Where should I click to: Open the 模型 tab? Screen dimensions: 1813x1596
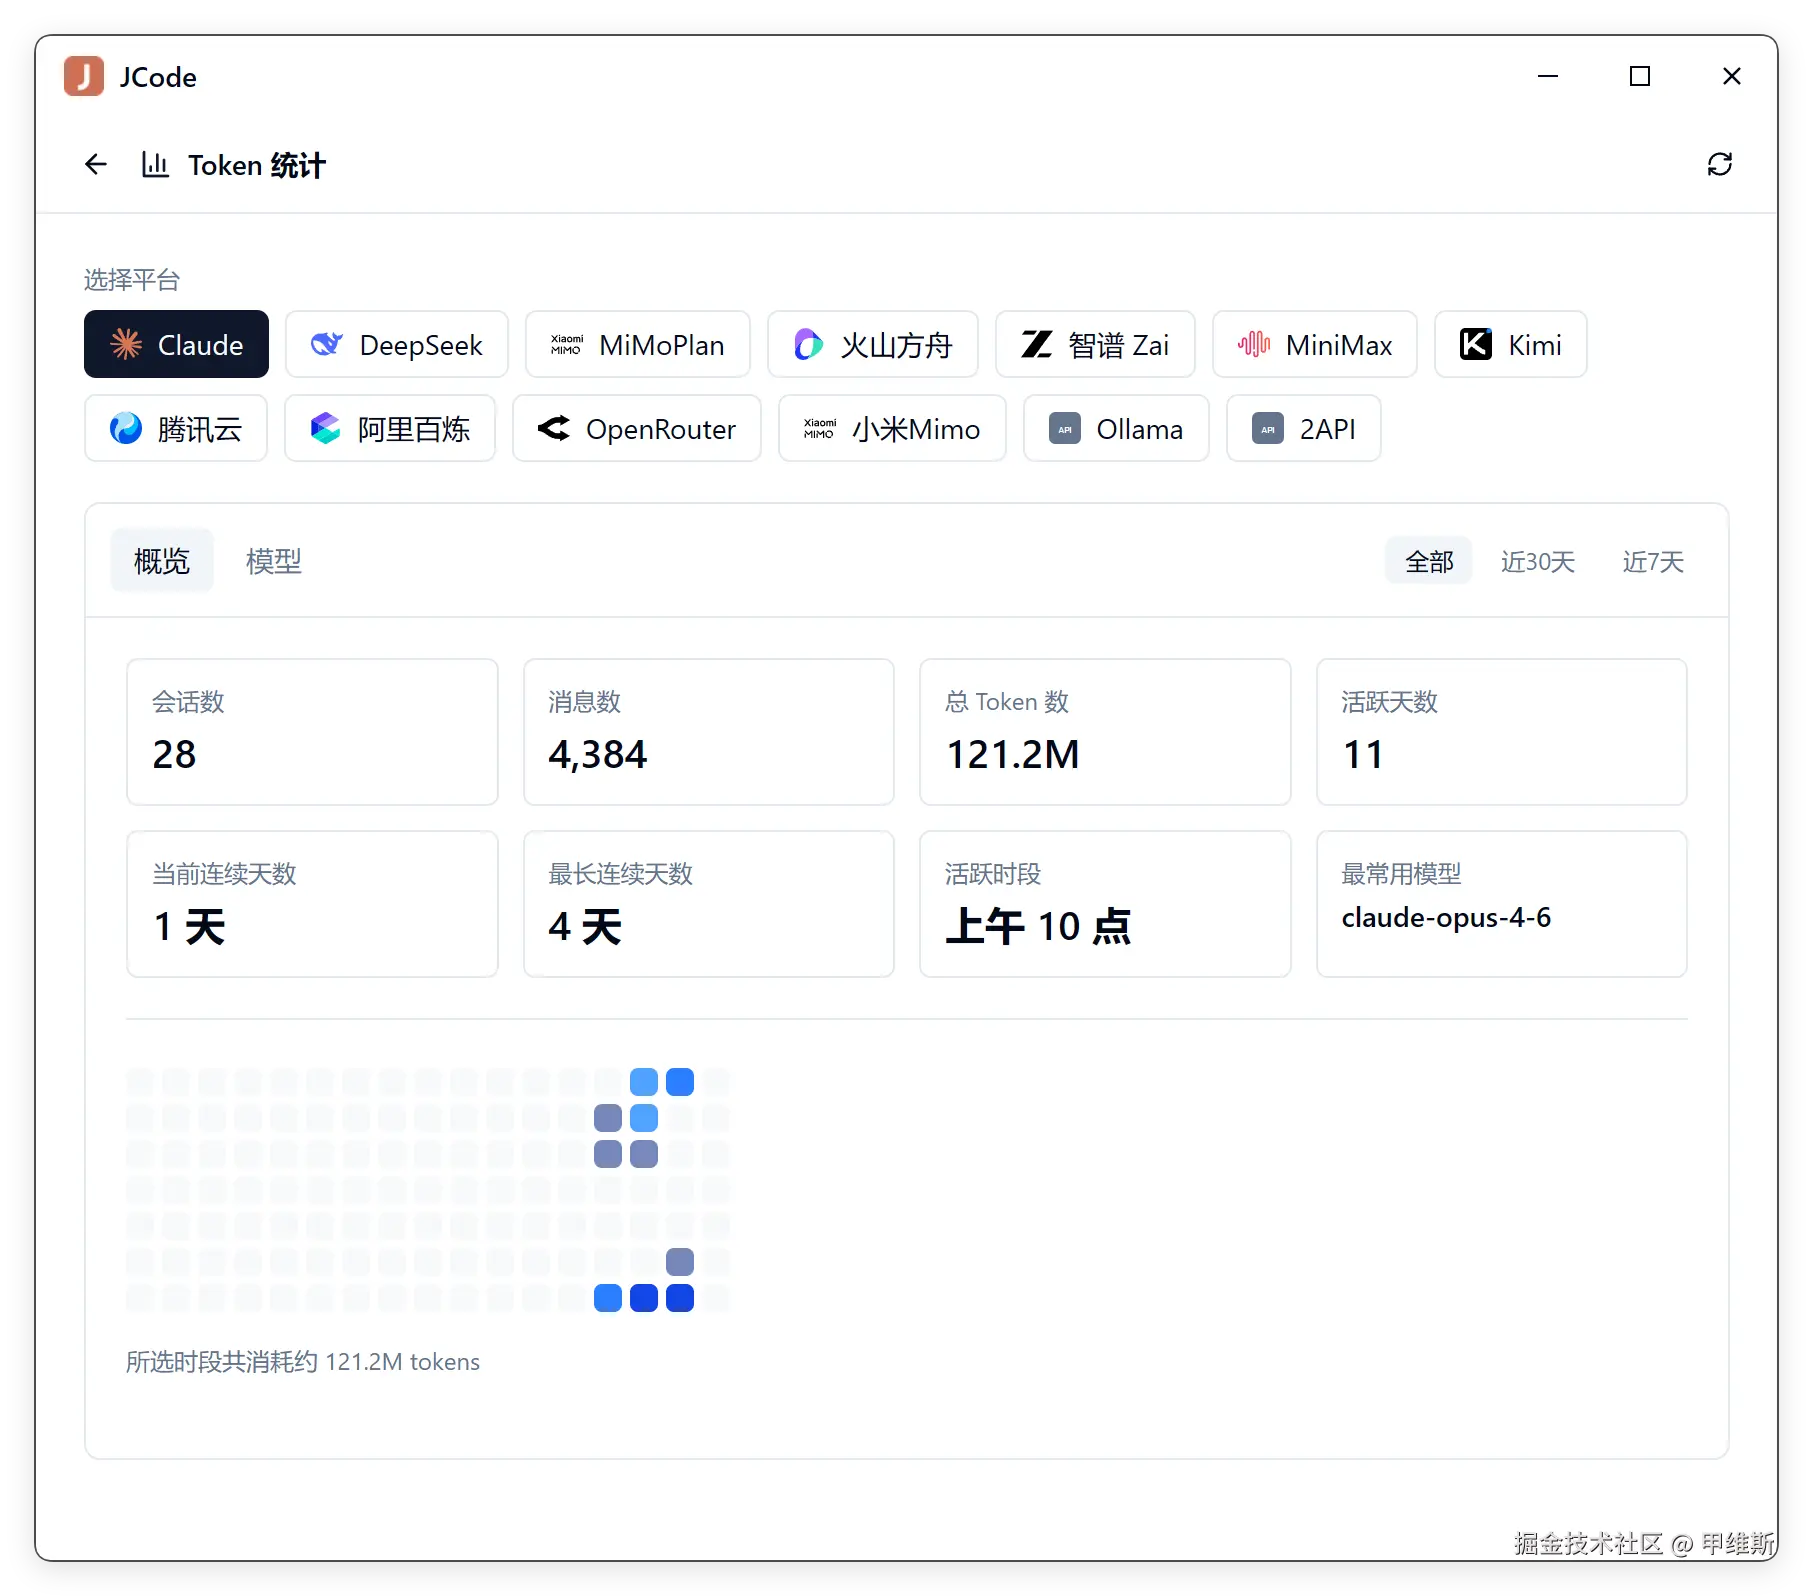(273, 561)
